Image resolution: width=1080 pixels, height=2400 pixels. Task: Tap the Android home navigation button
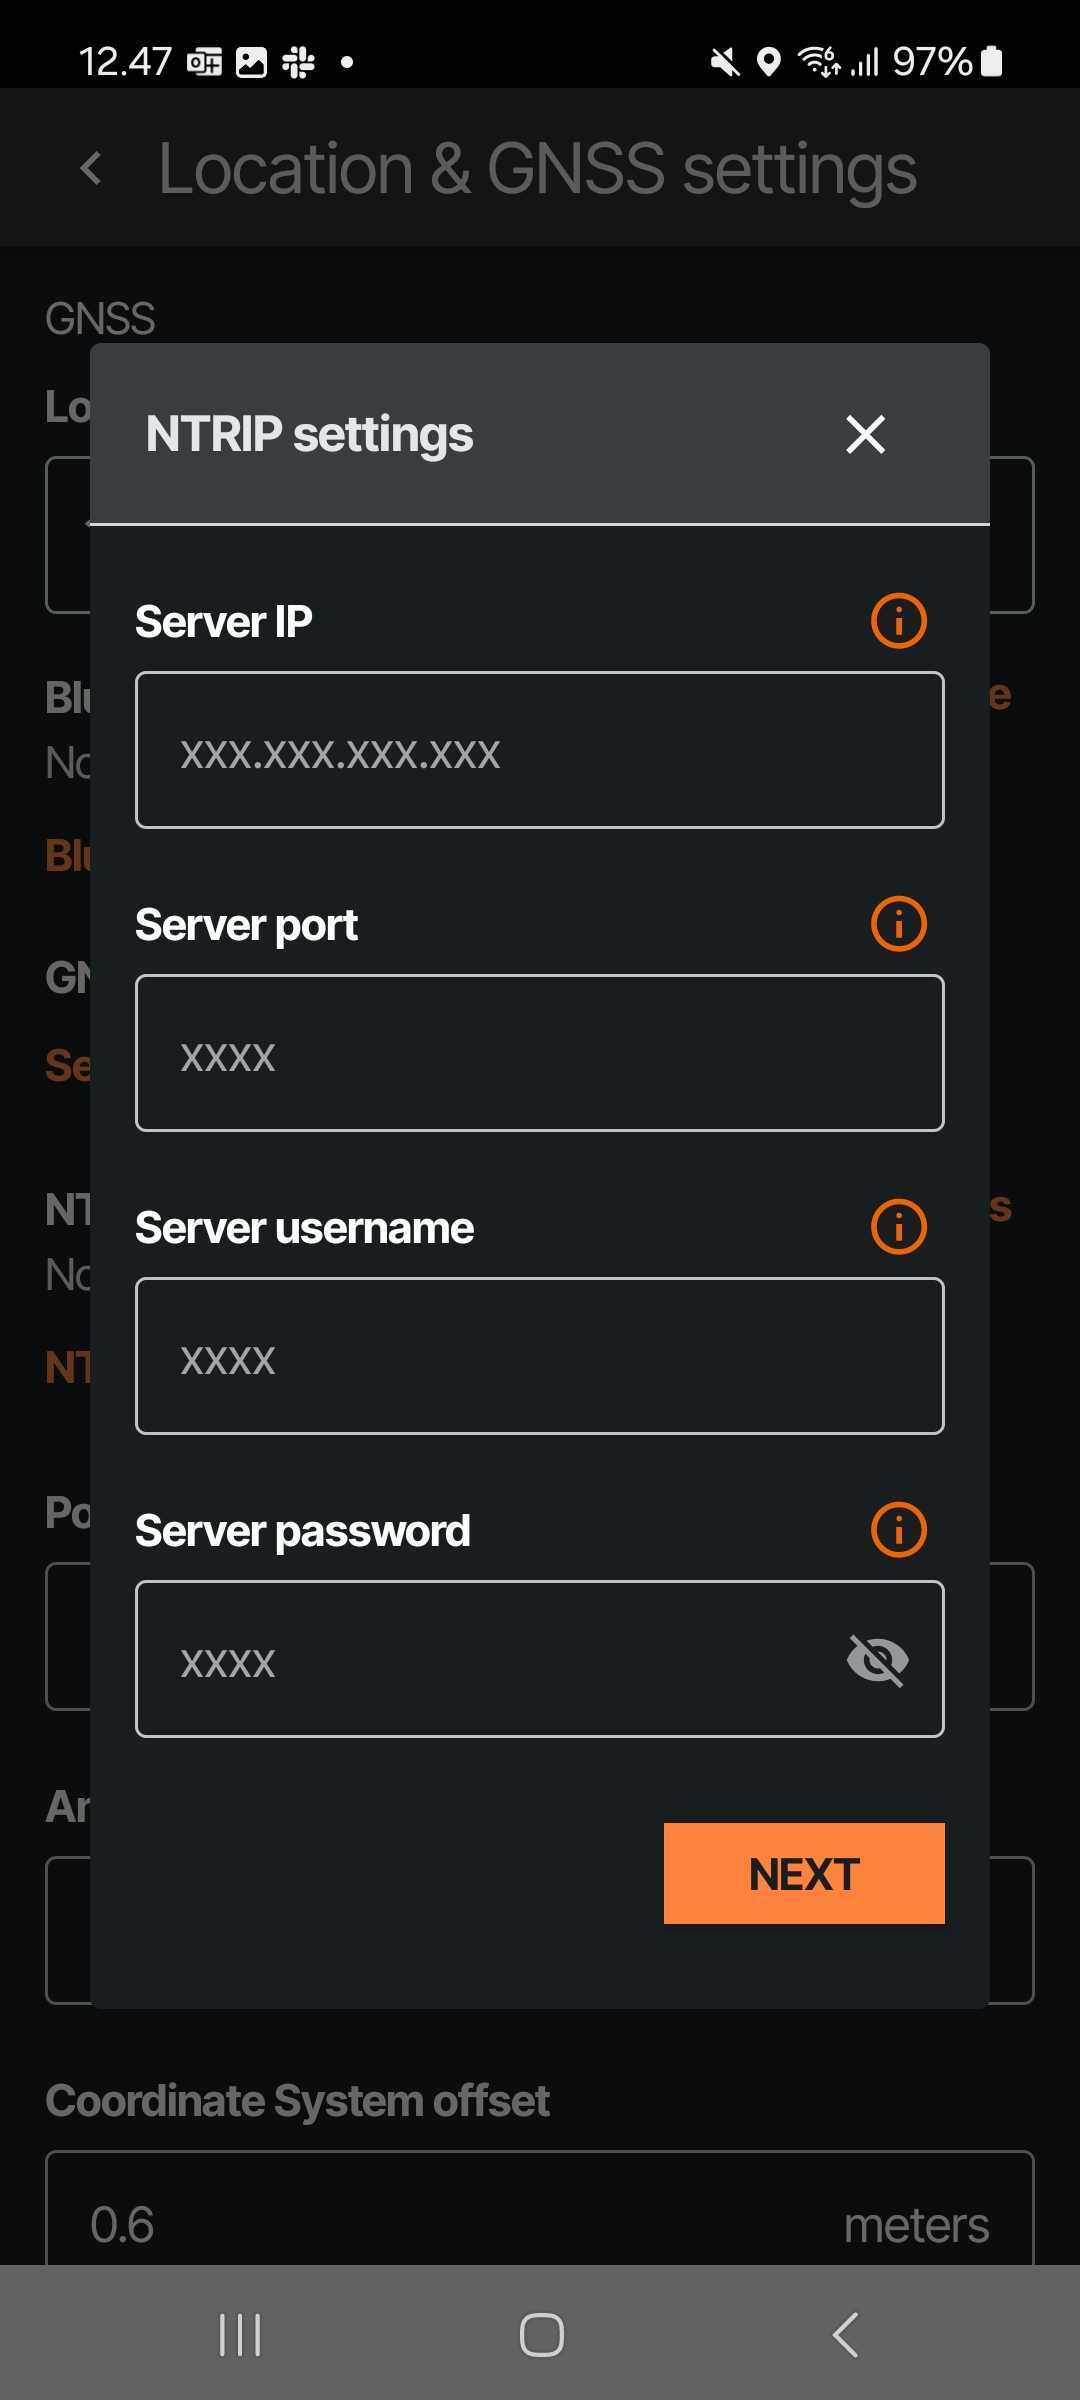coord(541,2335)
